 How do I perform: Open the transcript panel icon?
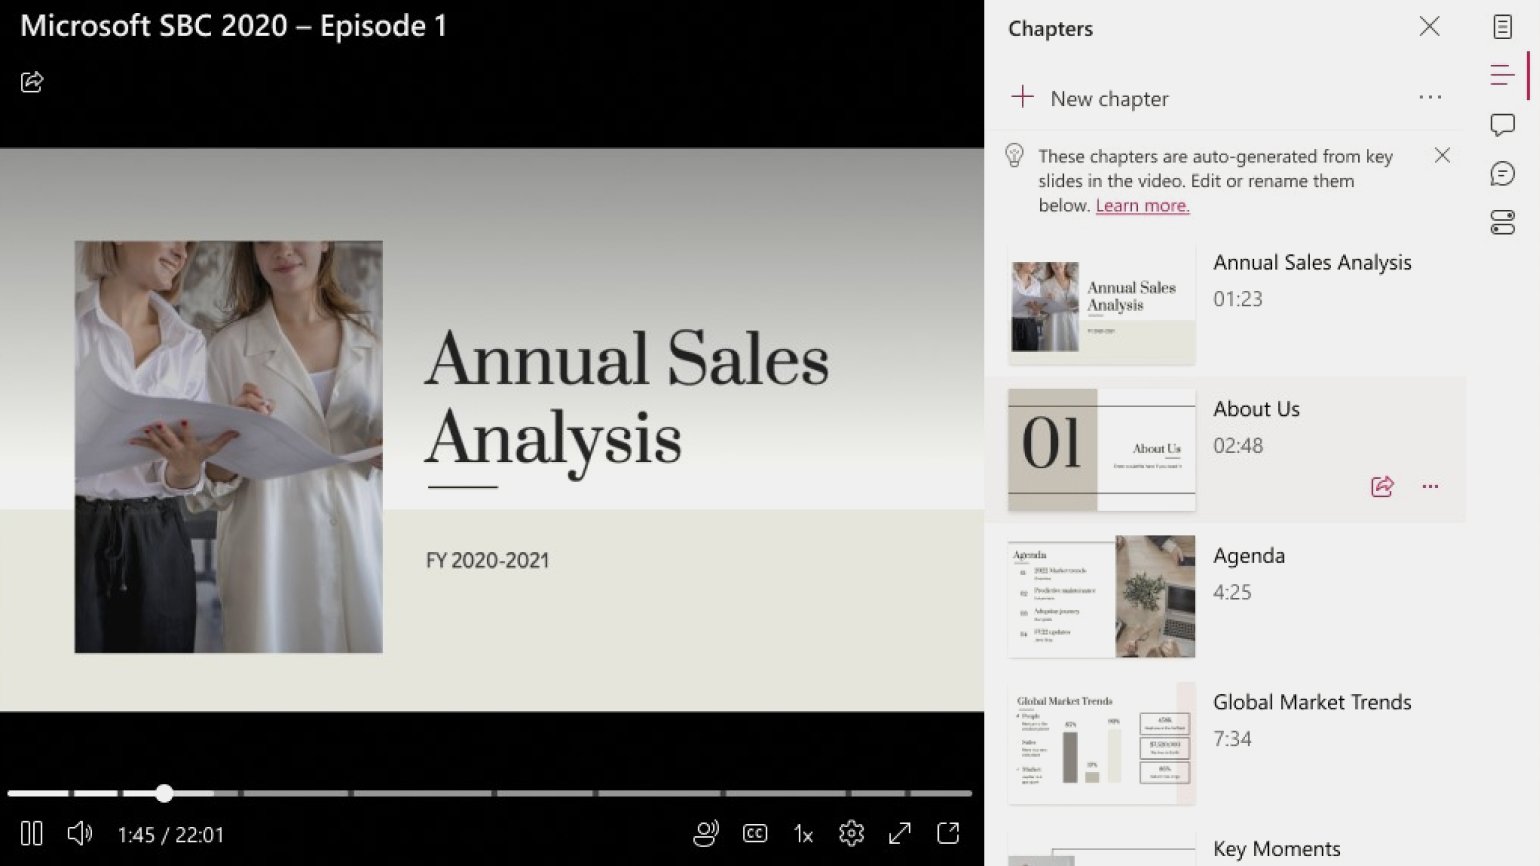[x=1502, y=27]
